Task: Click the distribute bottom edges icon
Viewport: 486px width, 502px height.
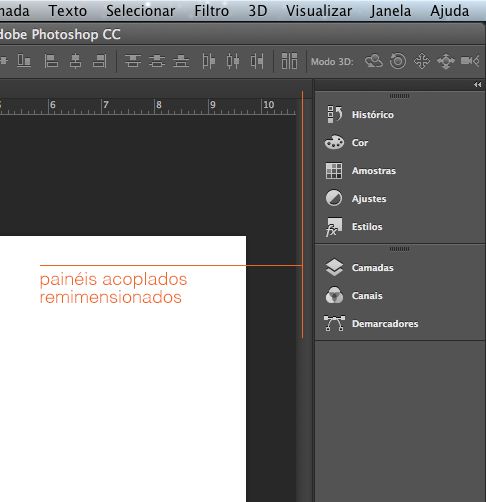Action: pos(181,61)
